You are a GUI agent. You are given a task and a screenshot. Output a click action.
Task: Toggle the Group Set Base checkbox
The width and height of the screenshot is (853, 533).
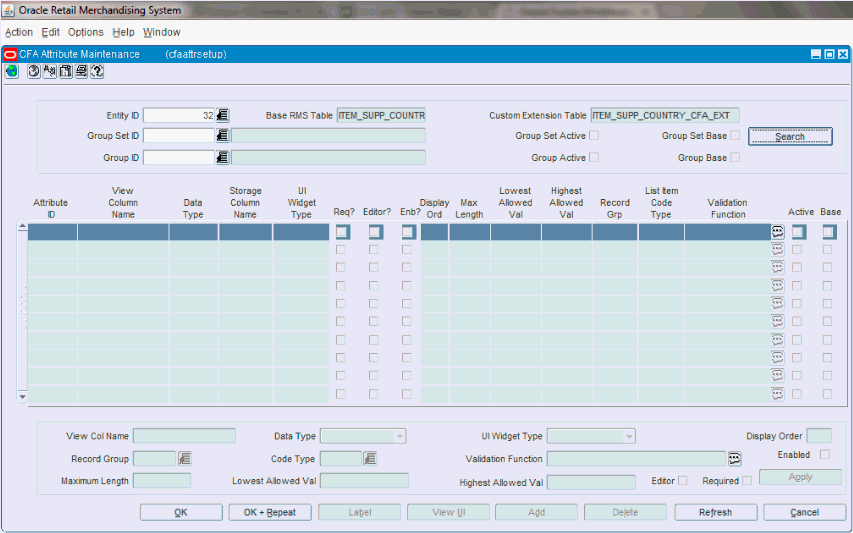pyautogui.click(x=735, y=135)
